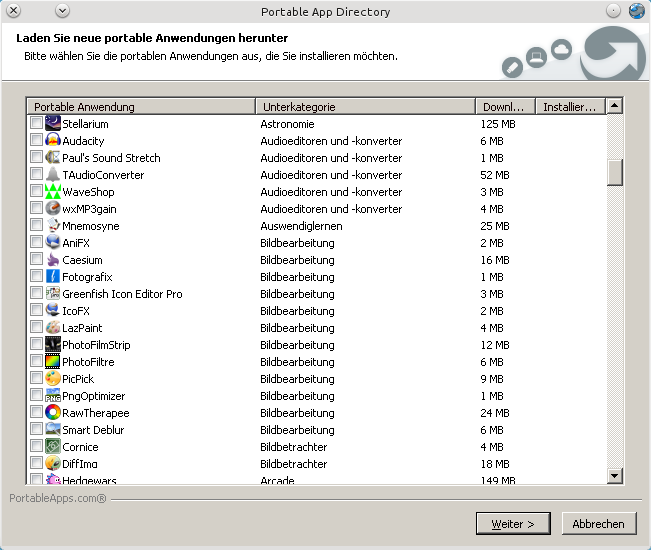This screenshot has width=651, height=550.
Task: Select the Smart Deblur checkbox
Action: pyautogui.click(x=37, y=430)
